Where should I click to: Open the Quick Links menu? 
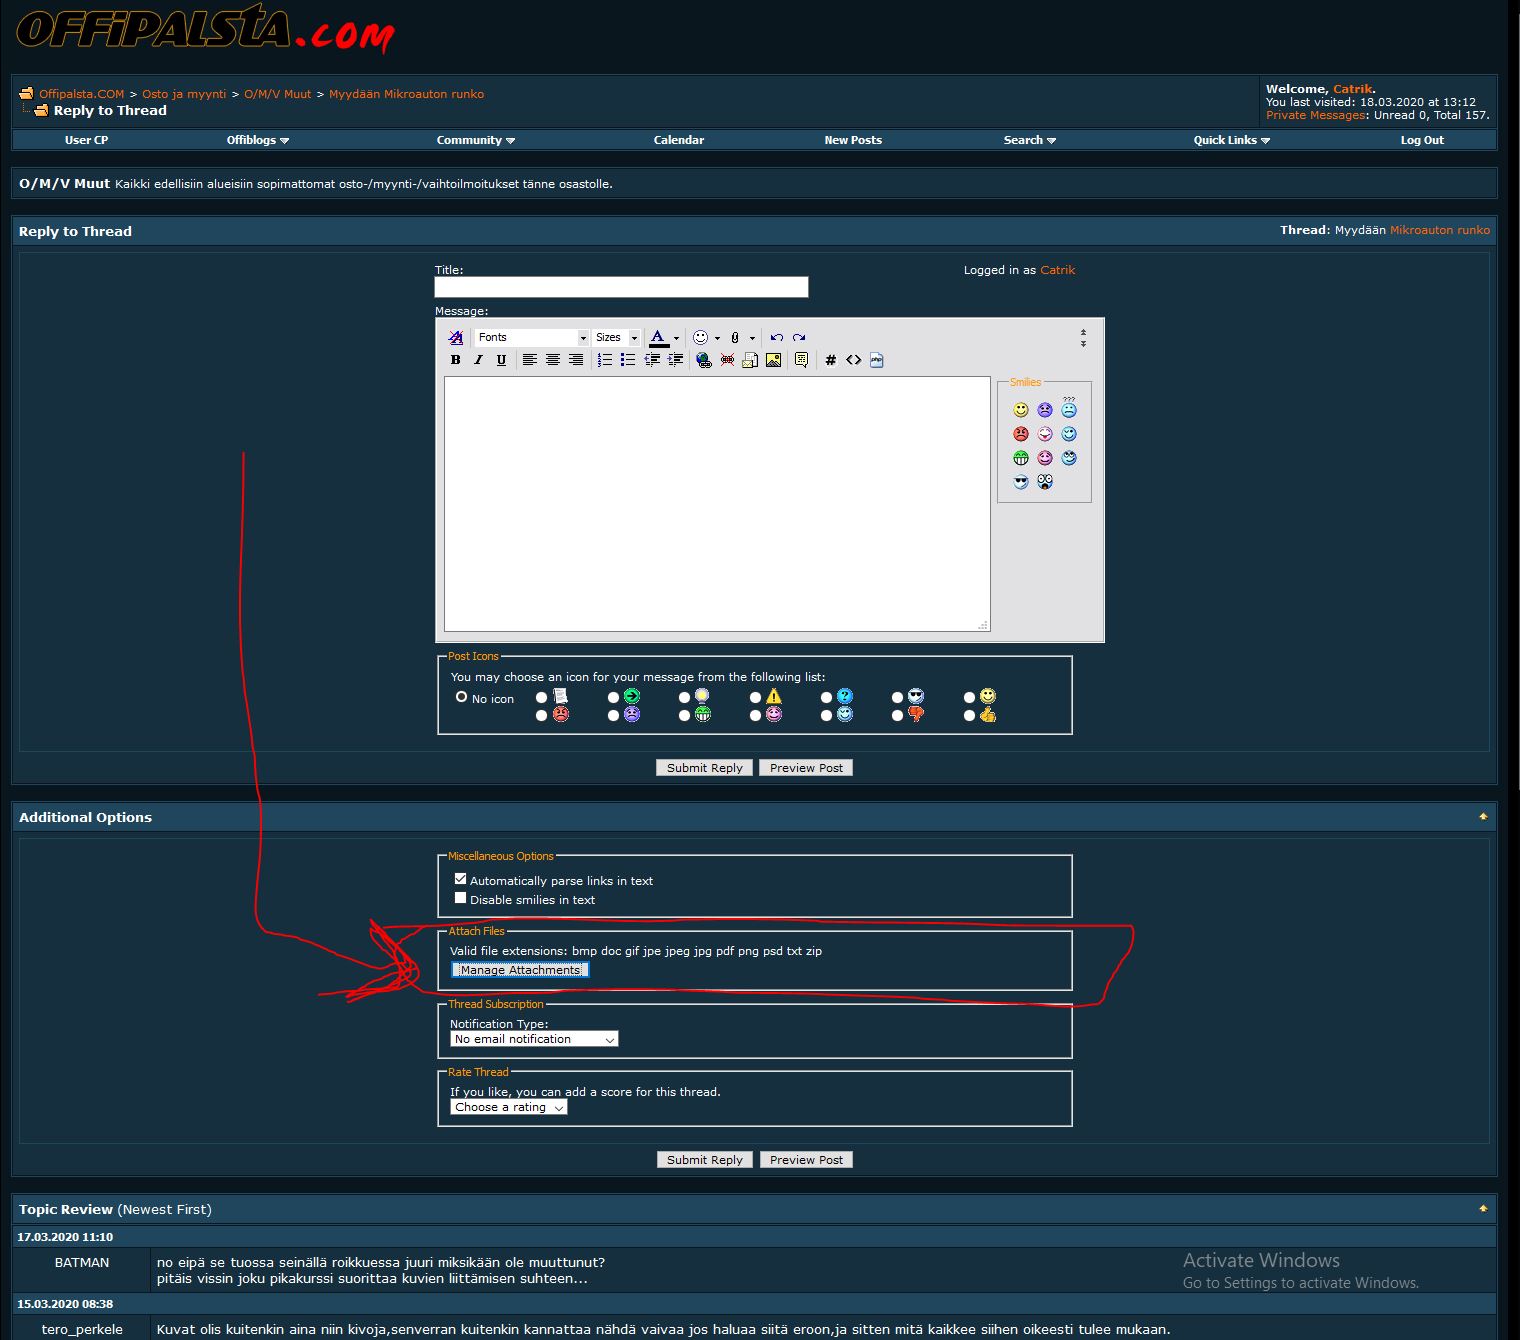coord(1231,140)
